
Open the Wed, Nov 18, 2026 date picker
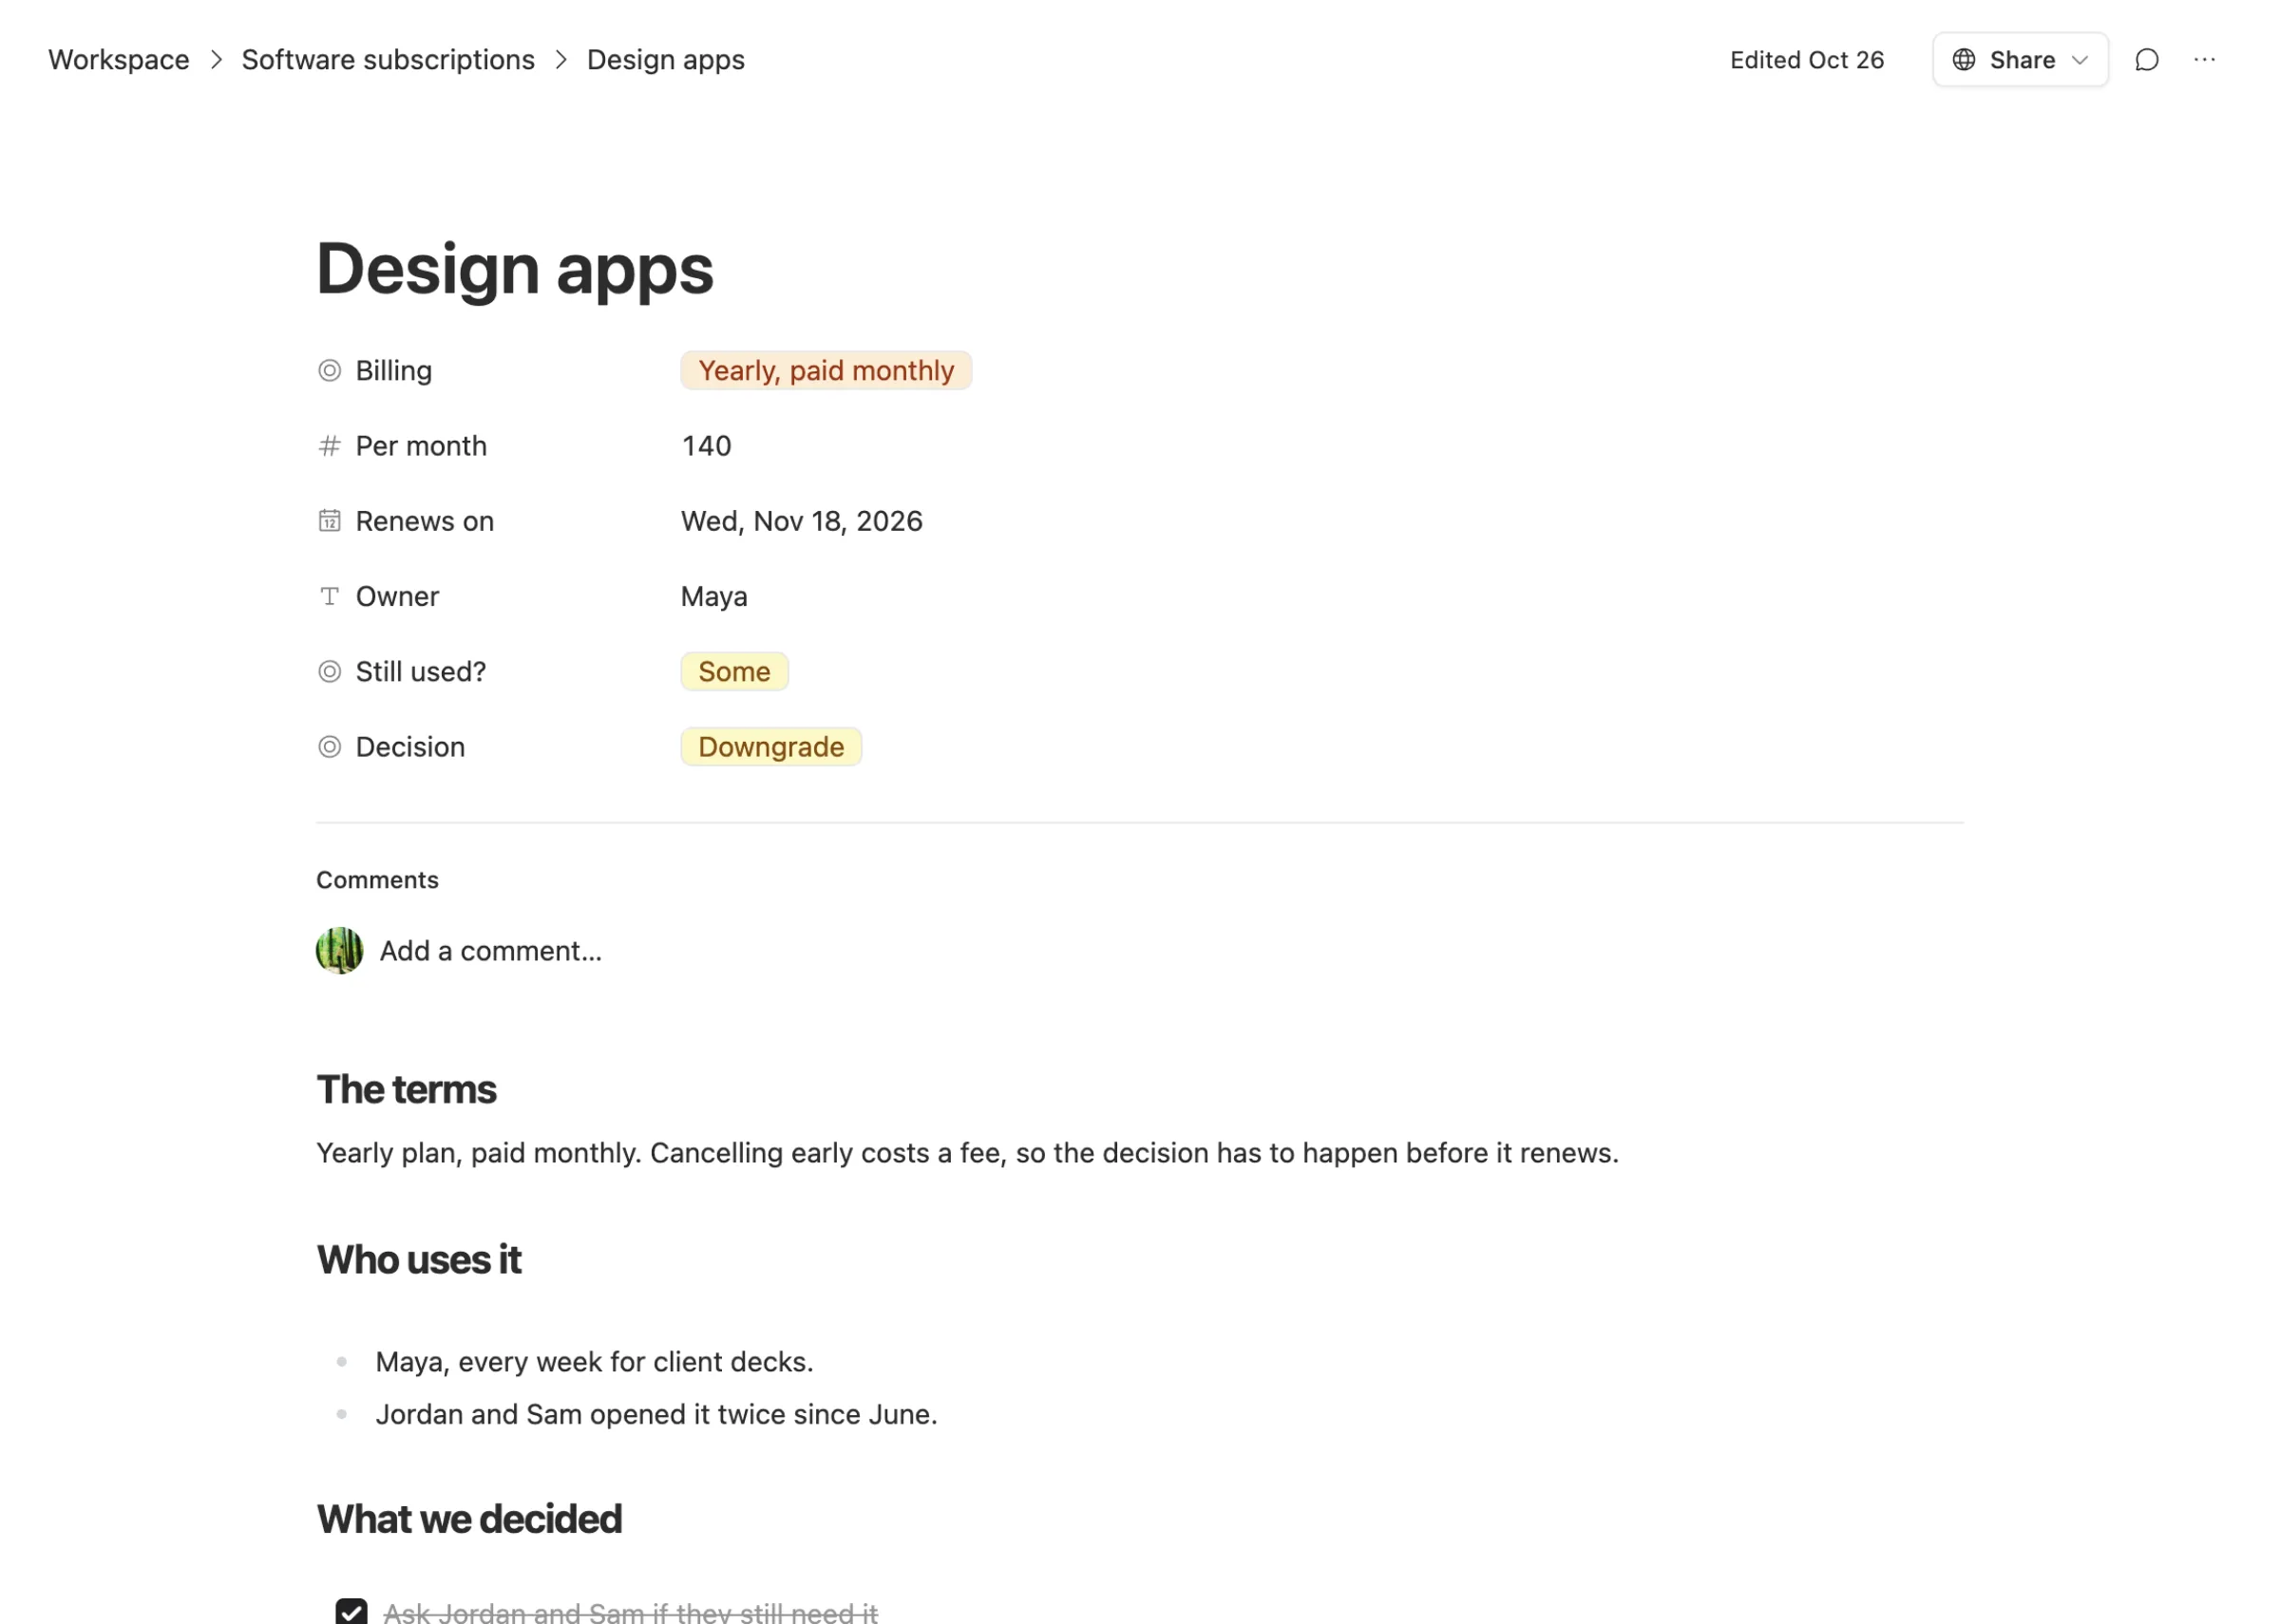[801, 521]
